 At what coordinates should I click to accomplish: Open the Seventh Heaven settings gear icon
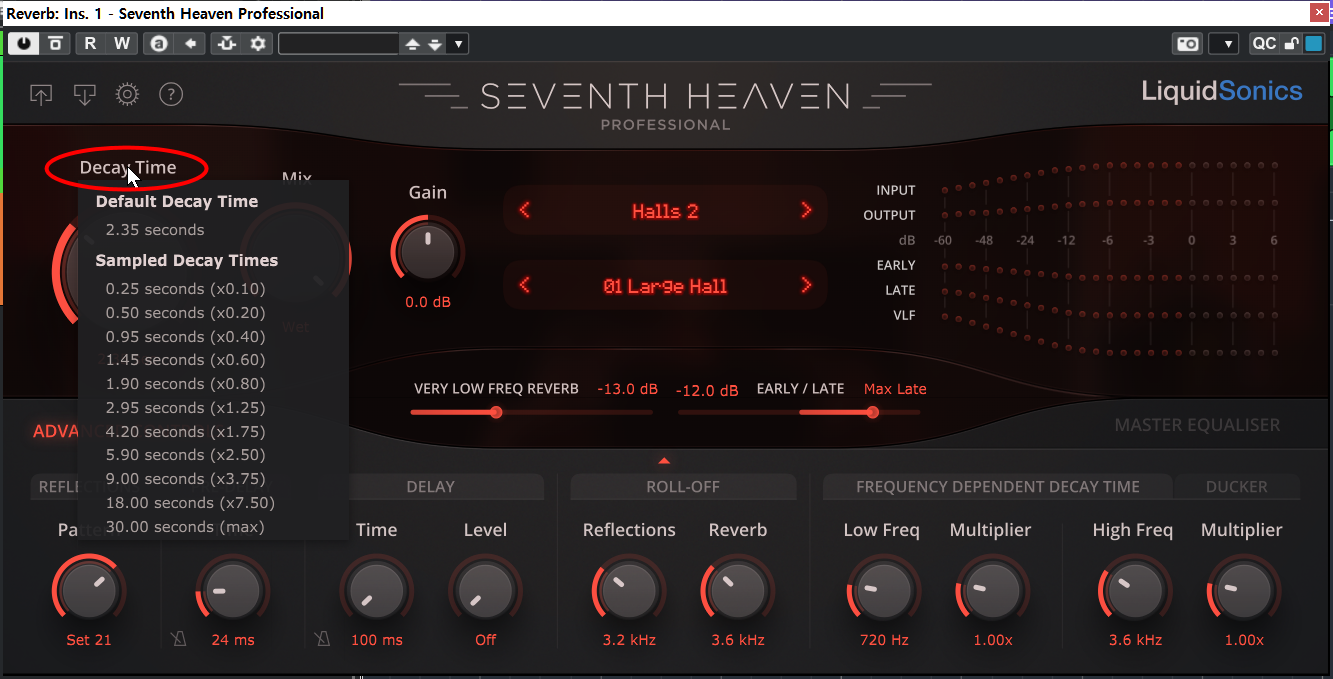pyautogui.click(x=127, y=95)
